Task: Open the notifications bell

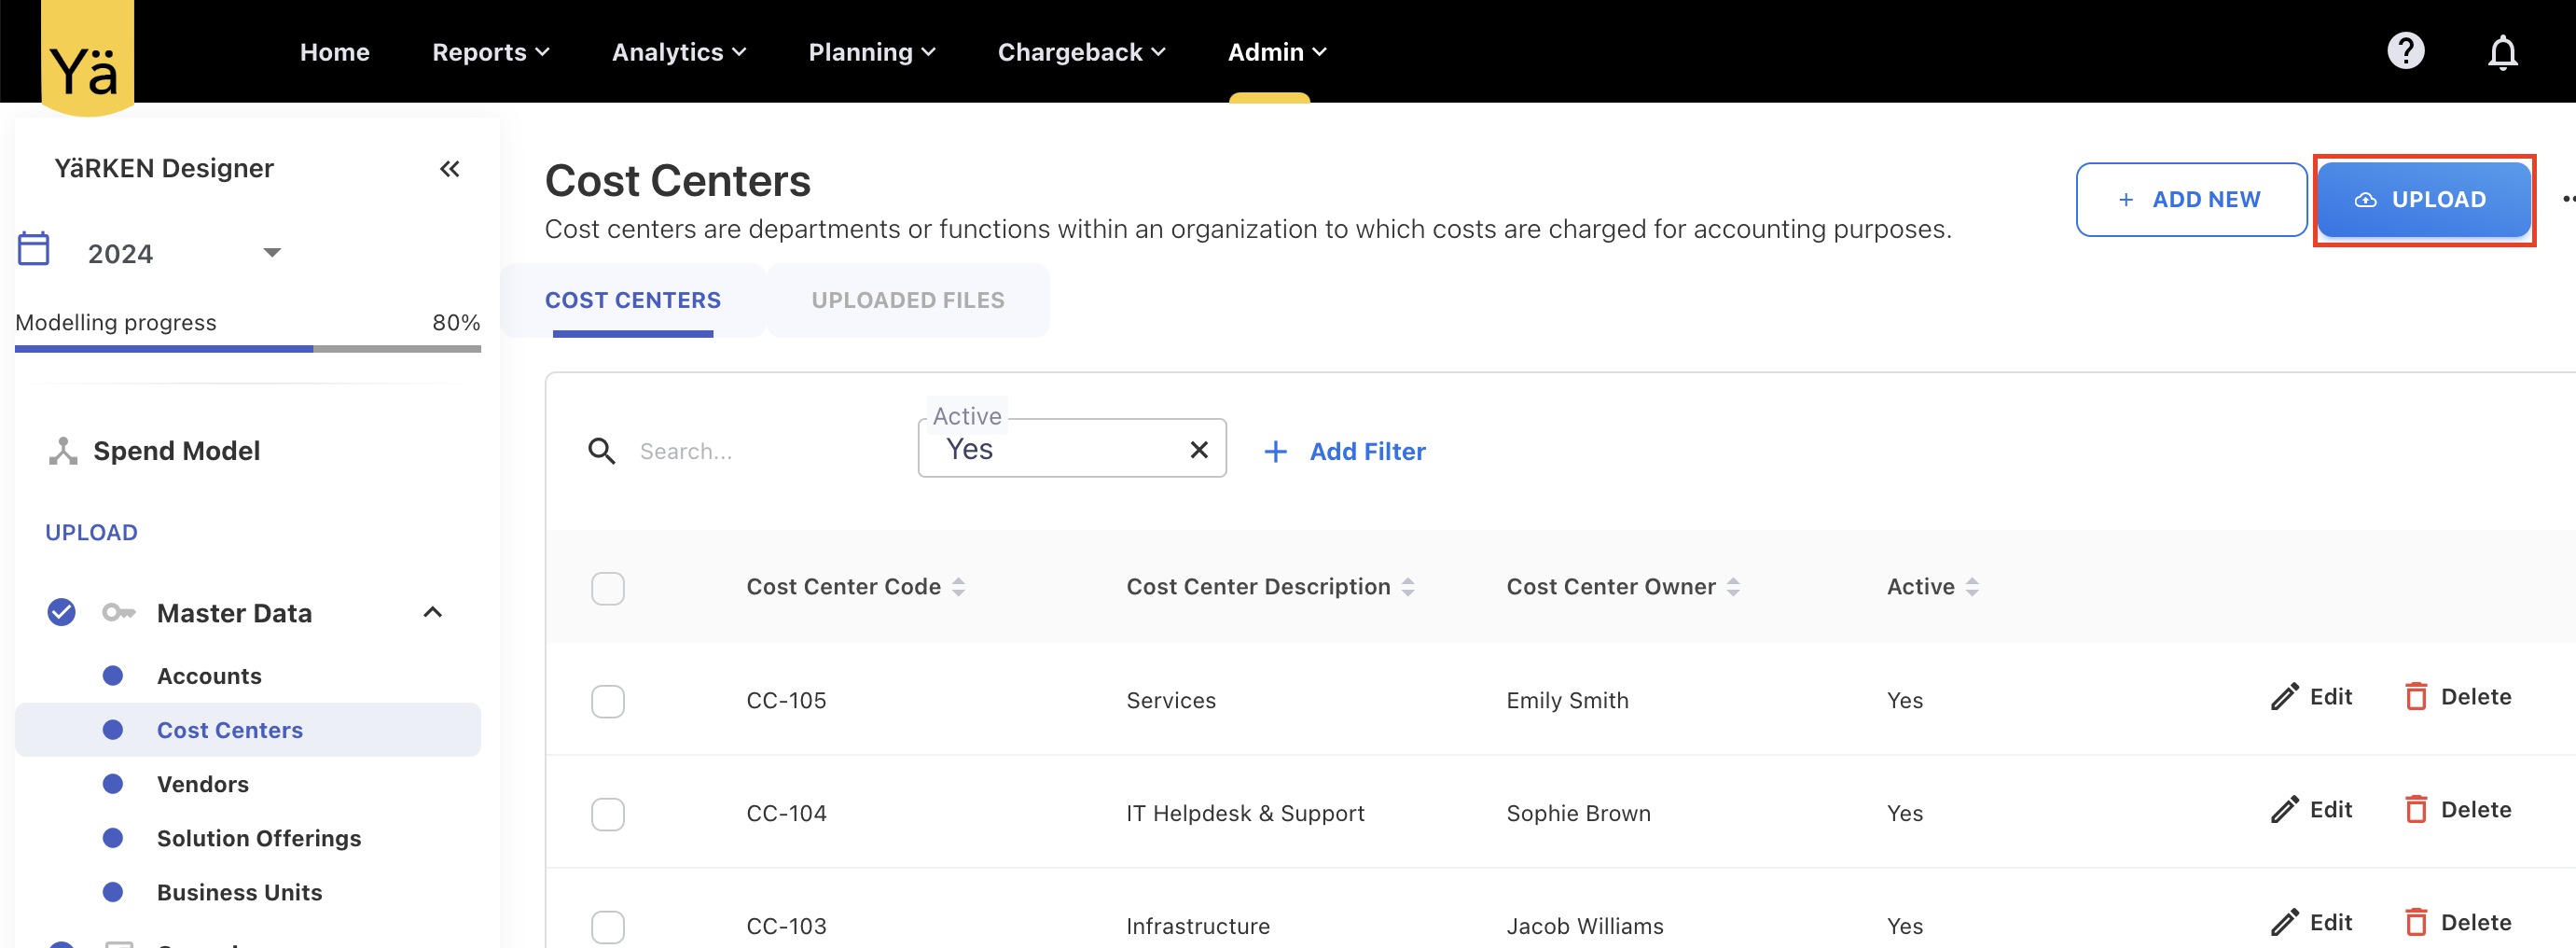Action: point(2502,52)
